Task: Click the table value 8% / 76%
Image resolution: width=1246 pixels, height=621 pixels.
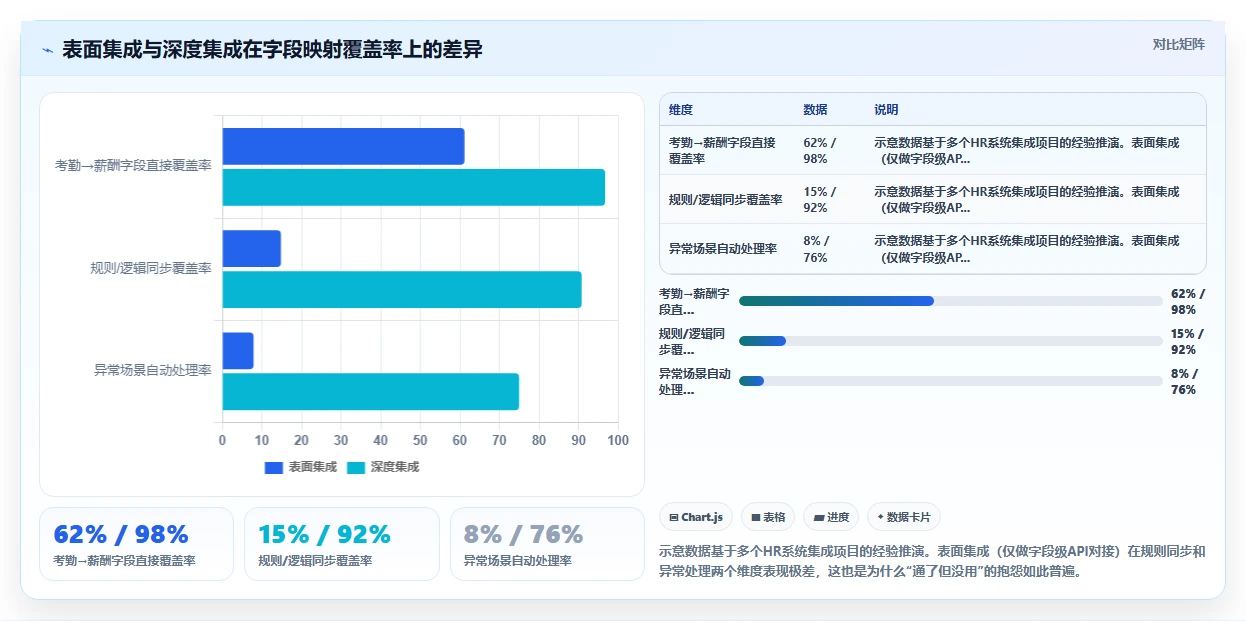Action: 817,248
